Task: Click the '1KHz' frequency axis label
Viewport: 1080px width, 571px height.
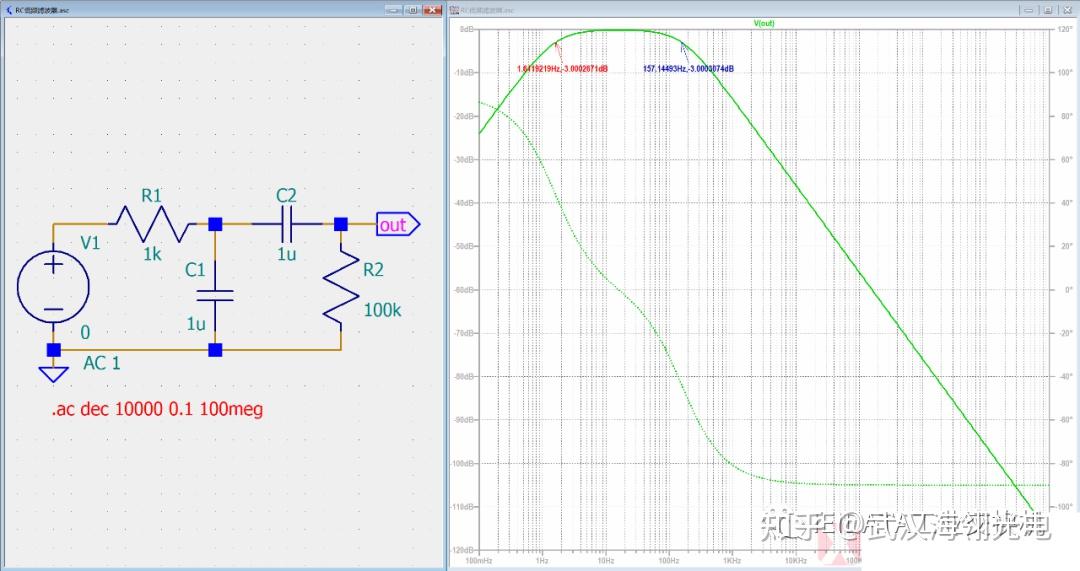Action: click(732, 561)
